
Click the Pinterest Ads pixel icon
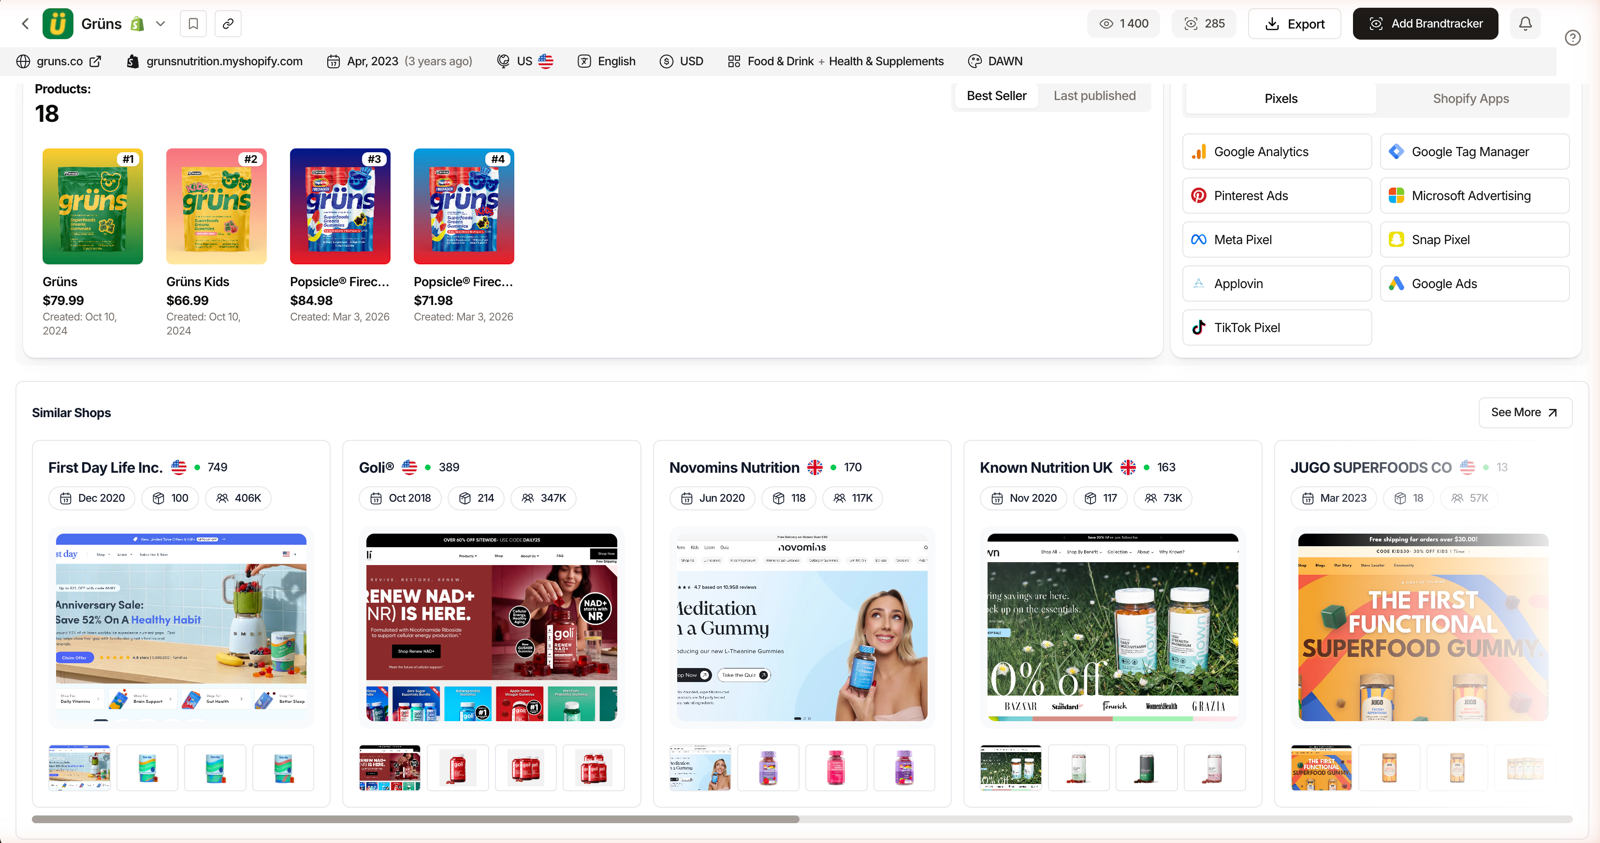(1199, 196)
